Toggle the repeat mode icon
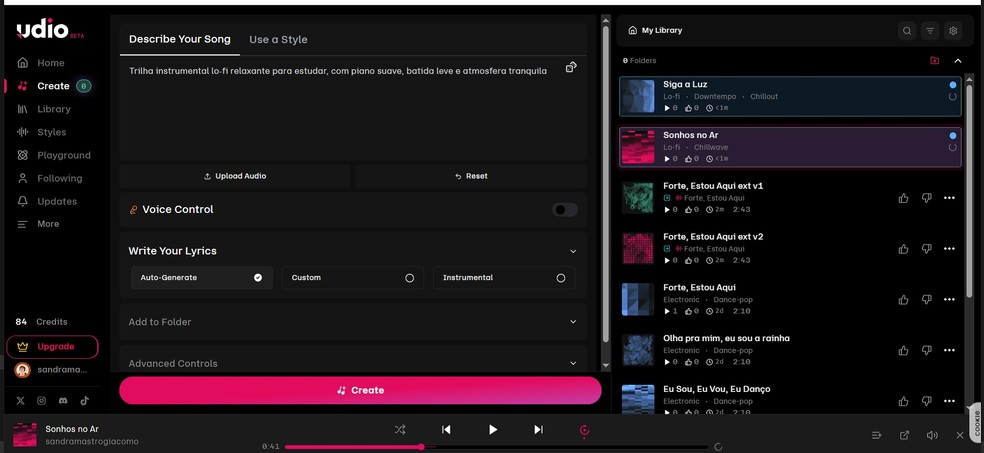984x453 pixels. pos(584,430)
